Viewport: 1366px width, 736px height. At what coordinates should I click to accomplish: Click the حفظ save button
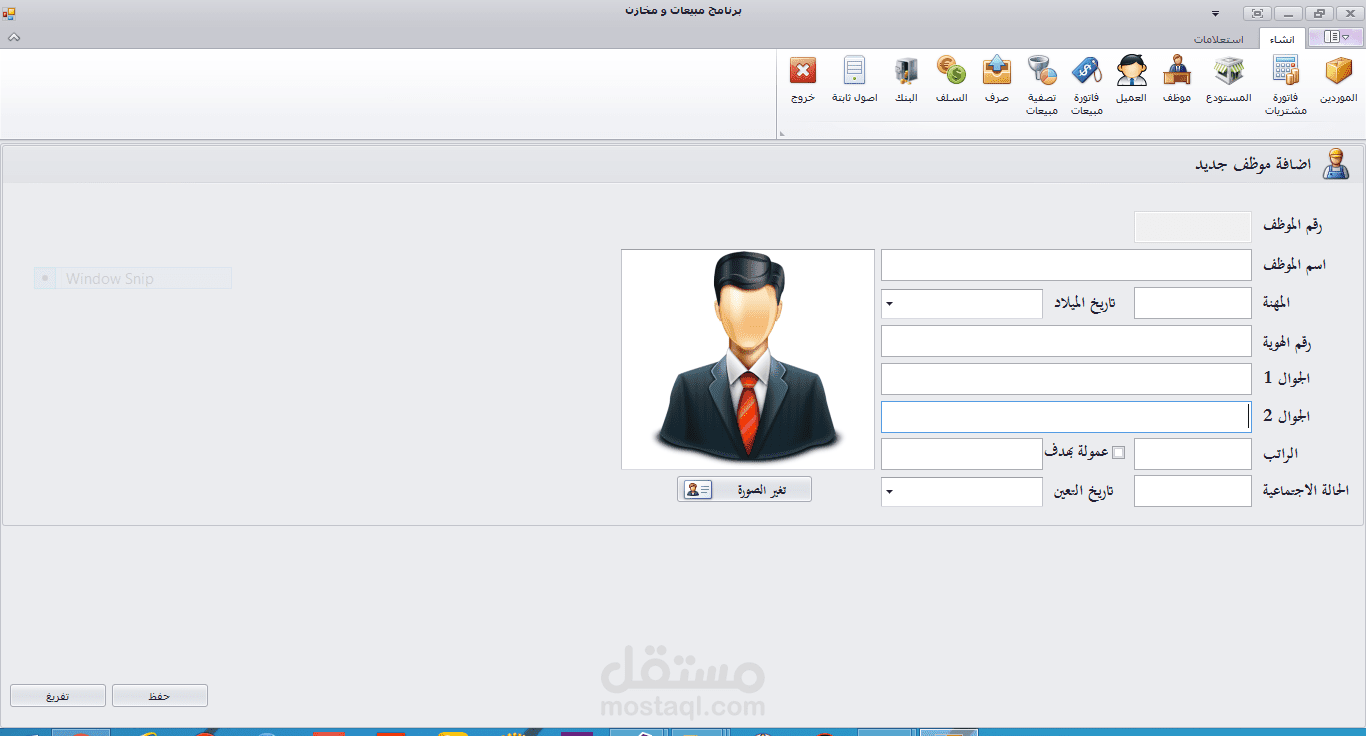pos(160,696)
